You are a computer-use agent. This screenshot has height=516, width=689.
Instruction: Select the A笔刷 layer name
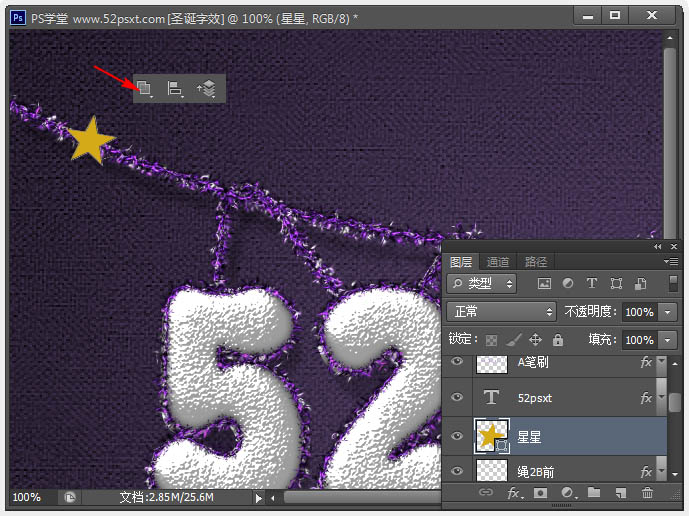pyautogui.click(x=533, y=362)
